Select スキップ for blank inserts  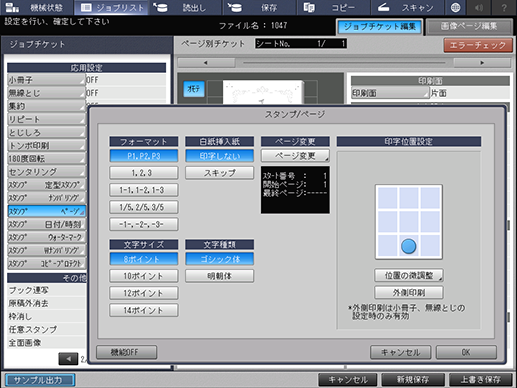(220, 173)
